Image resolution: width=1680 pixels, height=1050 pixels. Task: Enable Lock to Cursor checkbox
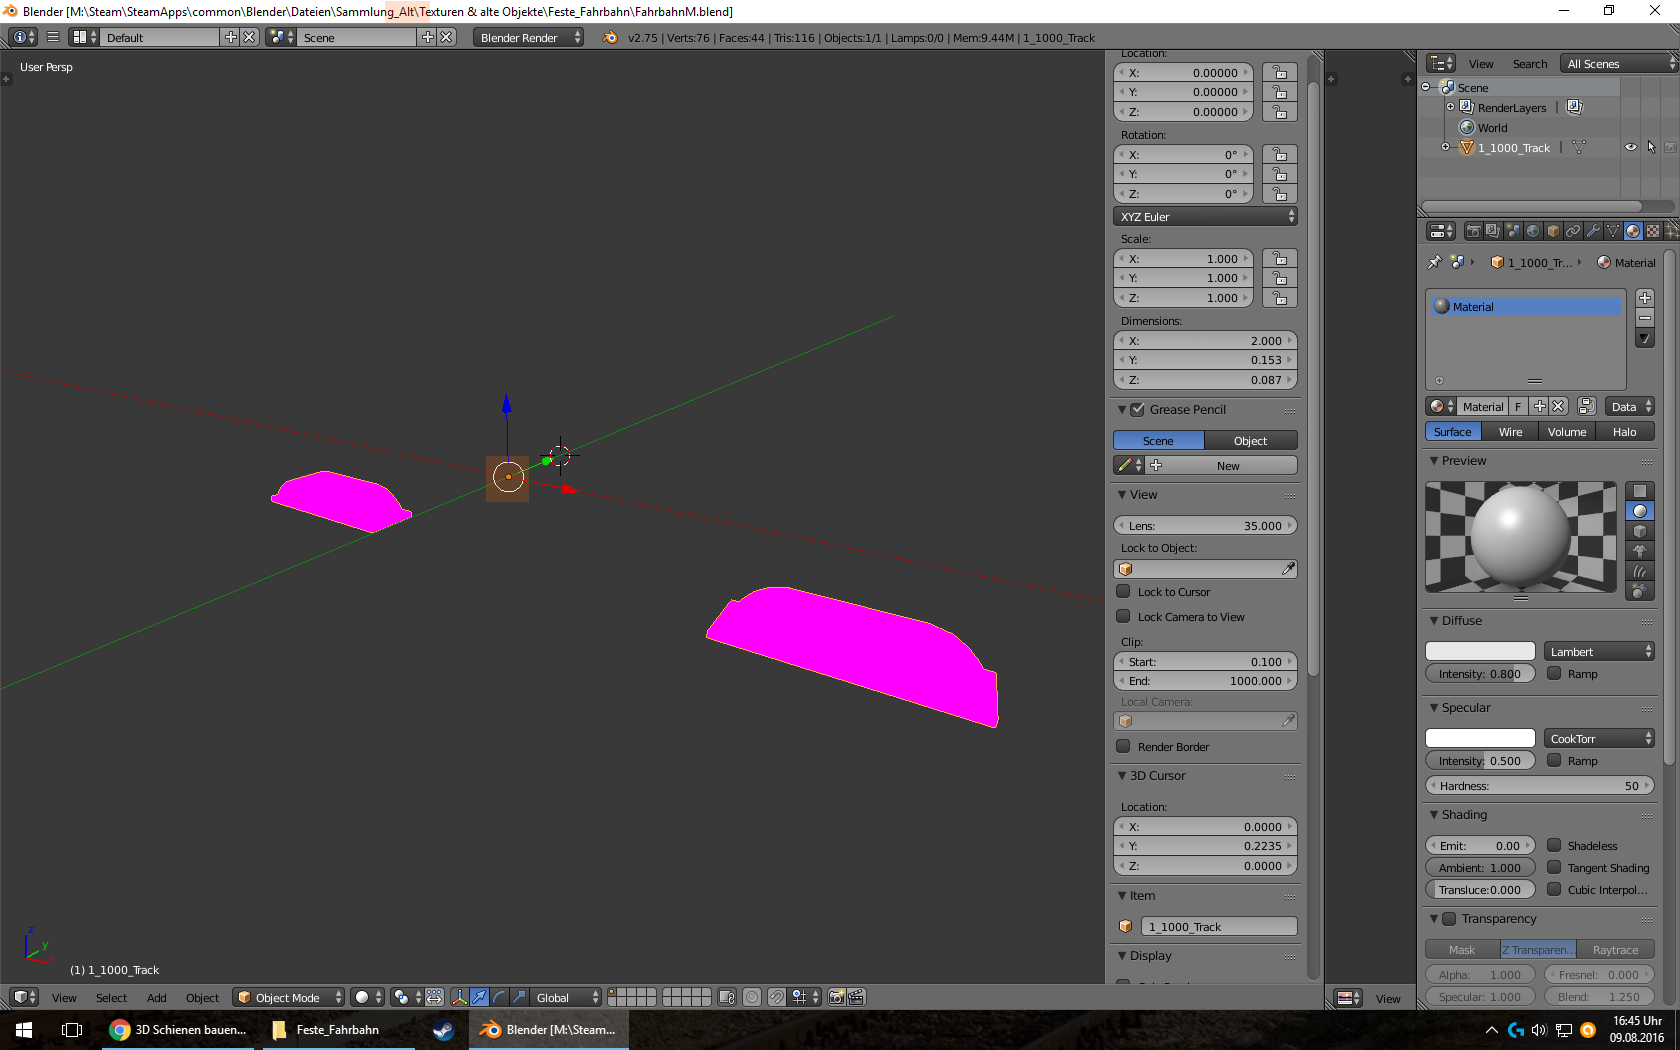click(1123, 591)
